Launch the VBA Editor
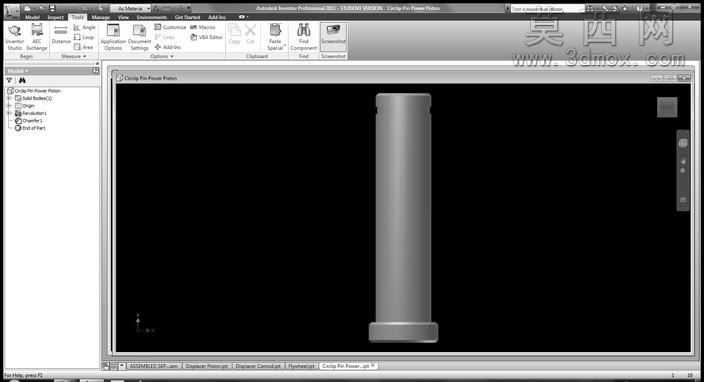The width and height of the screenshot is (704, 382). 207,37
